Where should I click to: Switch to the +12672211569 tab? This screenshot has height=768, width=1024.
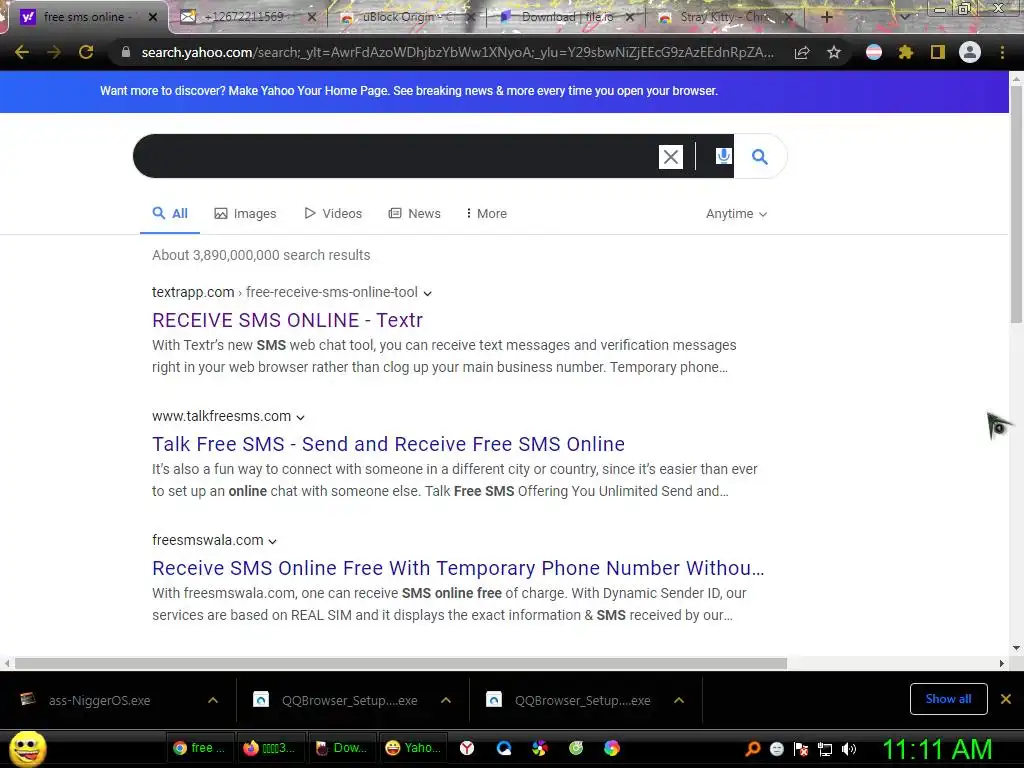tap(249, 17)
